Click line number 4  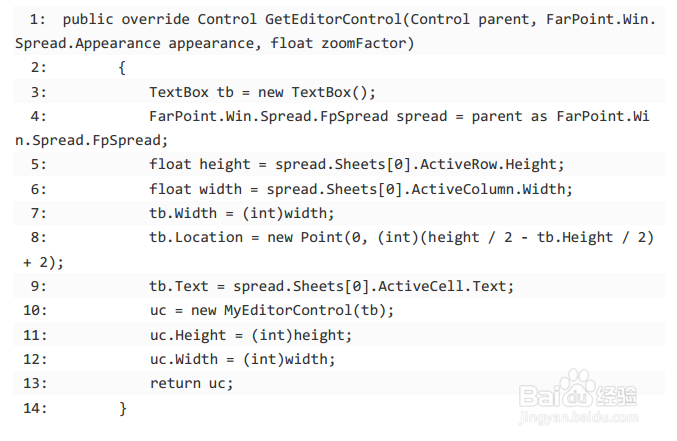pyautogui.click(x=36, y=116)
